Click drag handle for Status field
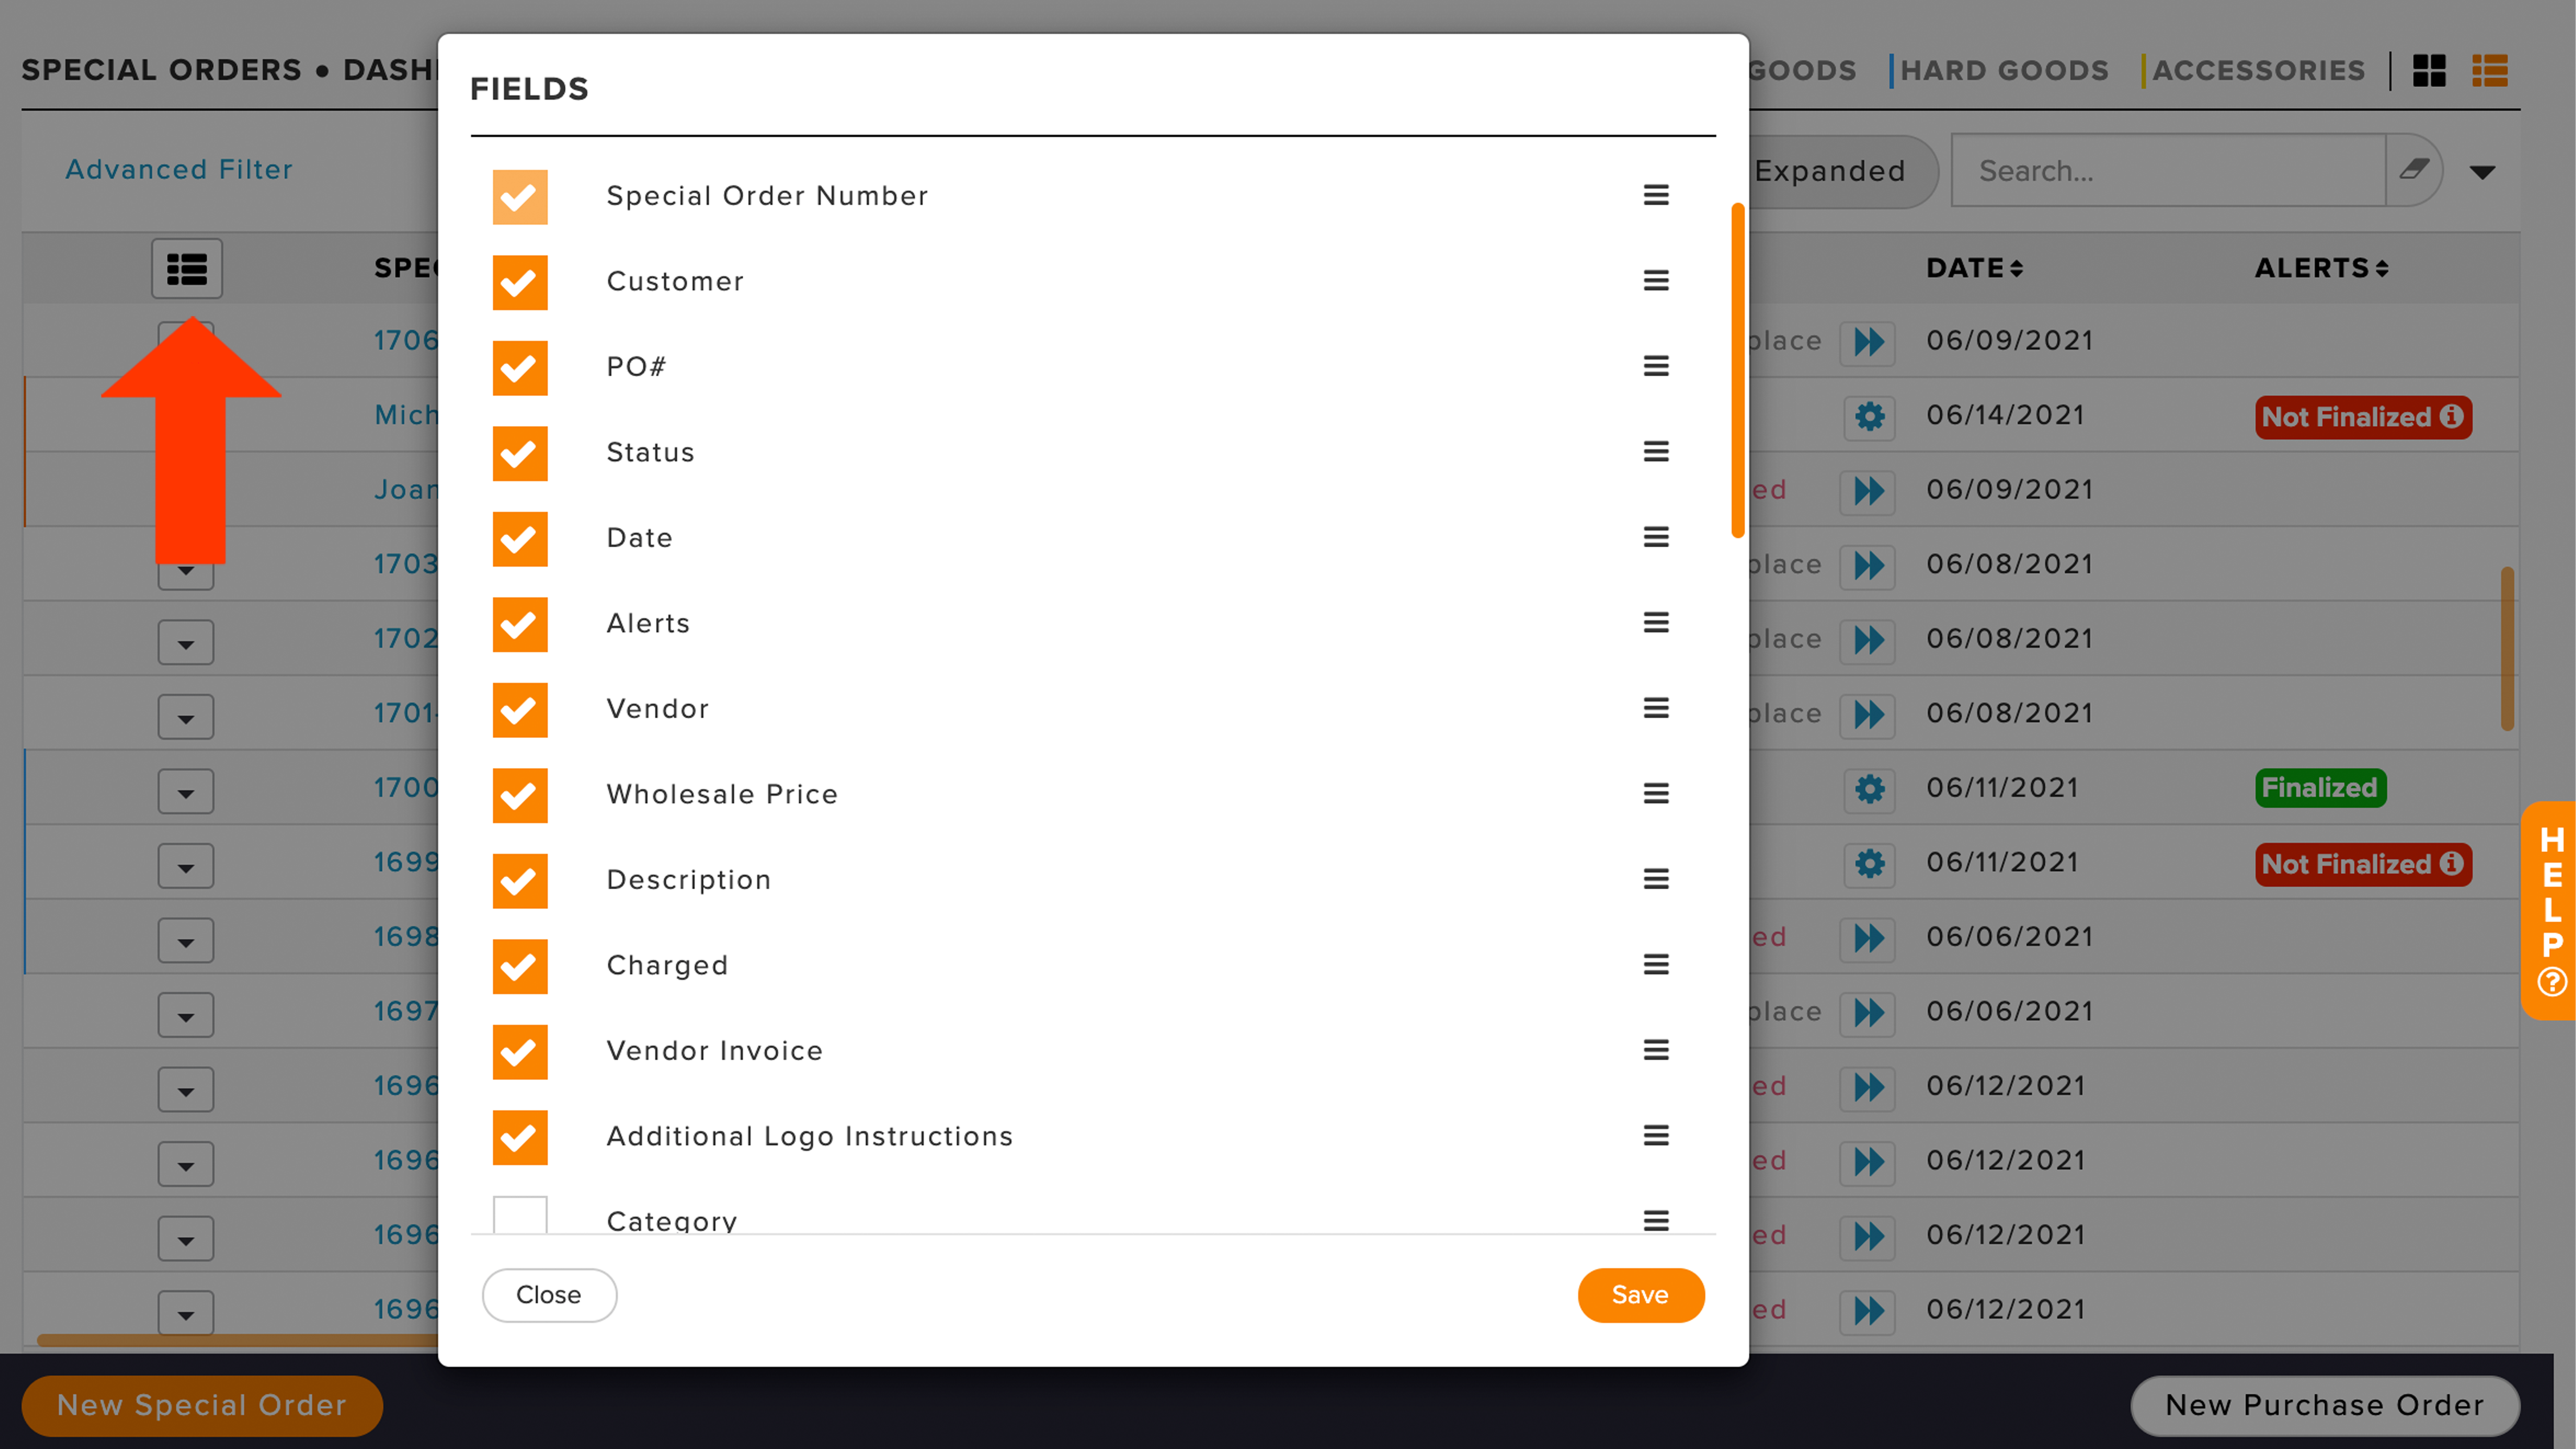 point(1656,452)
